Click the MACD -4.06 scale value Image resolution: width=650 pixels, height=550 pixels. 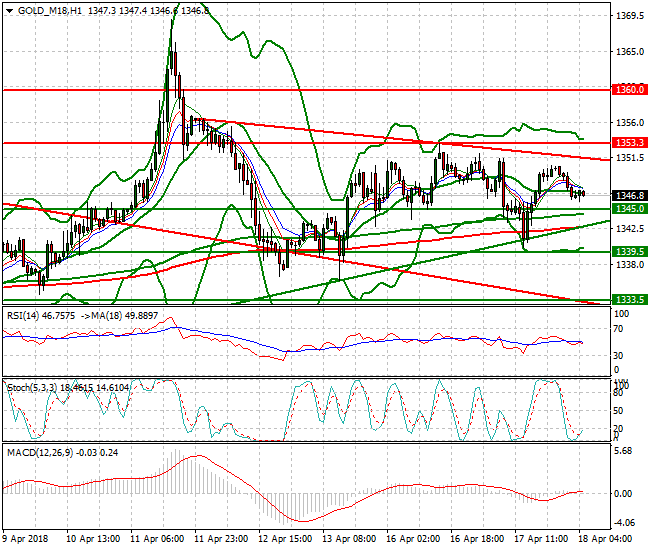(x=623, y=523)
